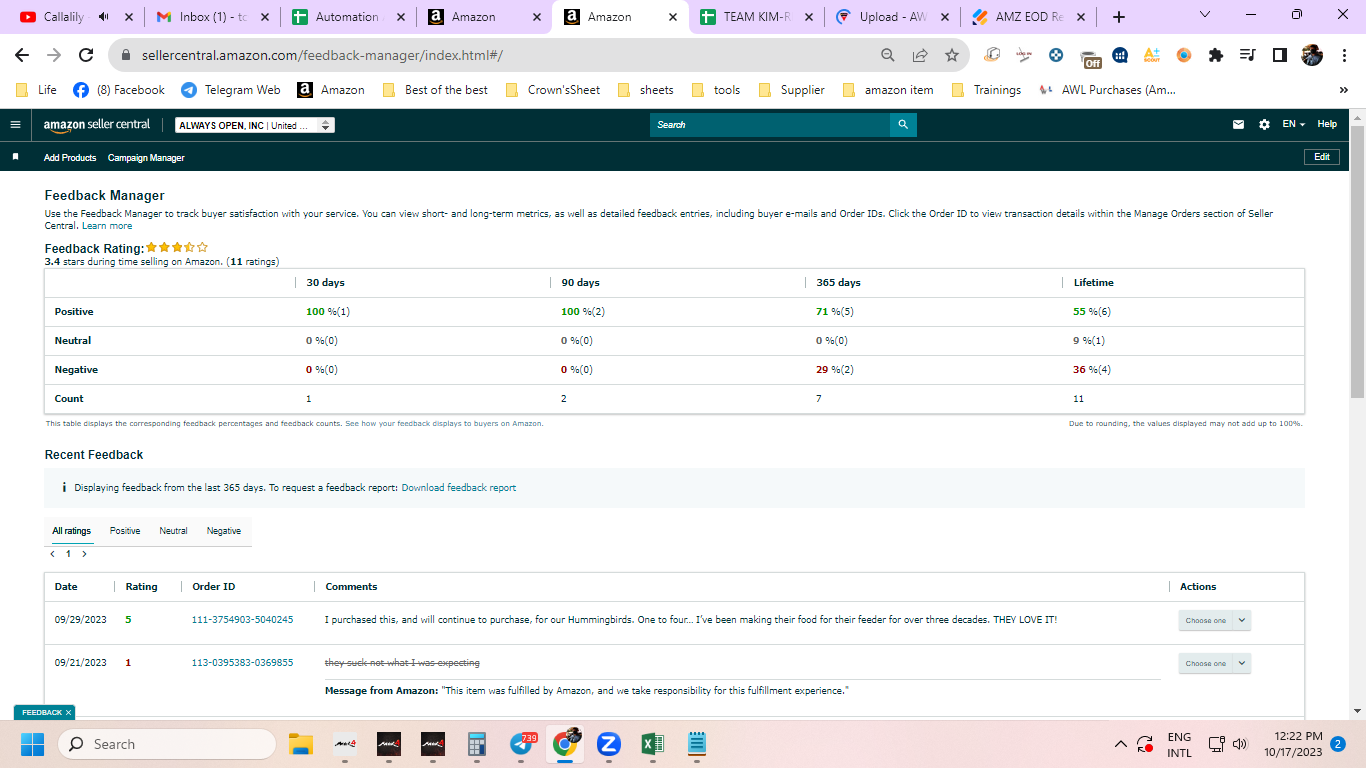Open the Seller Central messages envelope icon
1366x768 pixels.
point(1239,125)
